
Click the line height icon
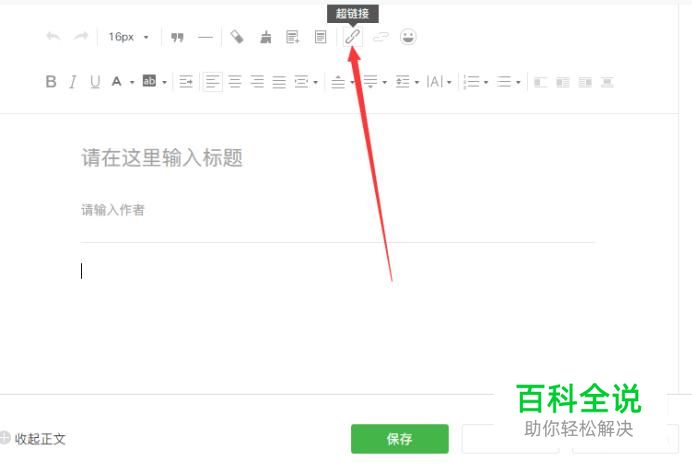click(x=402, y=82)
